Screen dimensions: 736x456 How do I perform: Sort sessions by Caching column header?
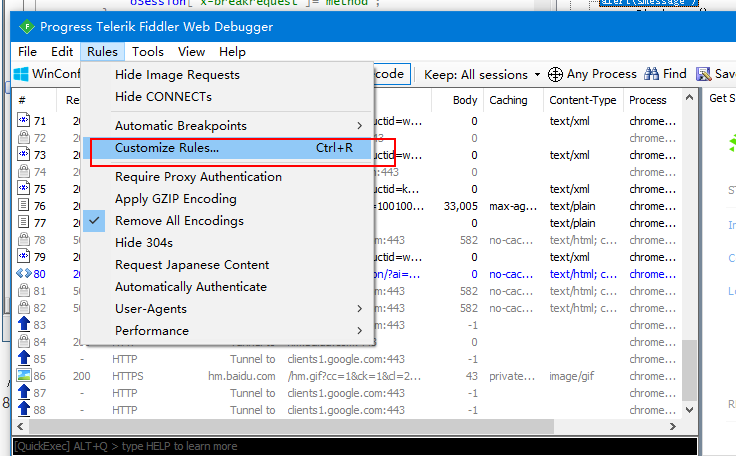513,100
